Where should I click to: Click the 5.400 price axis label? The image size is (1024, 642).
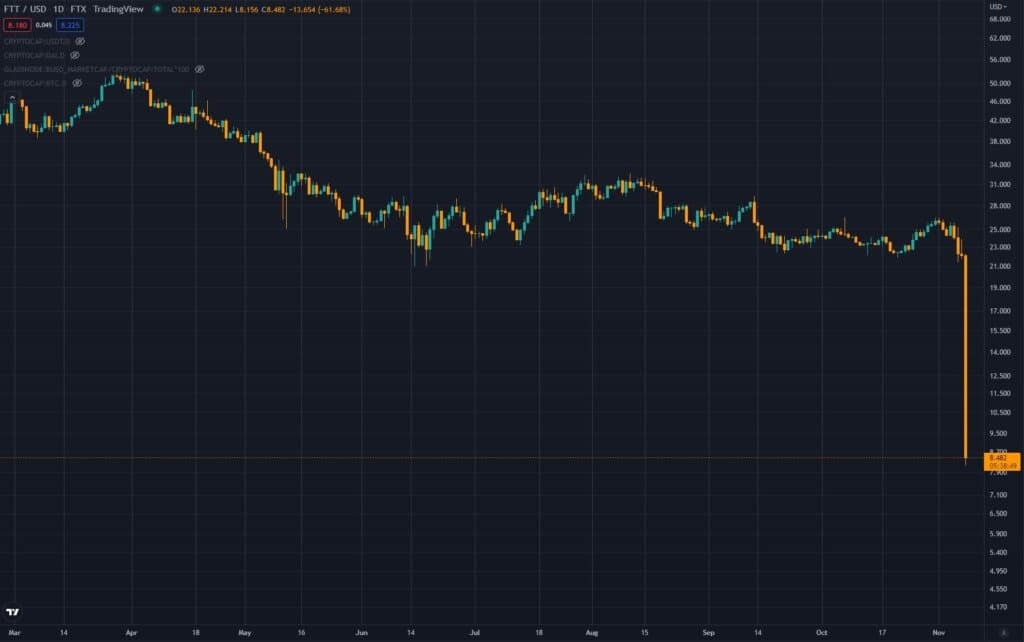tap(998, 552)
